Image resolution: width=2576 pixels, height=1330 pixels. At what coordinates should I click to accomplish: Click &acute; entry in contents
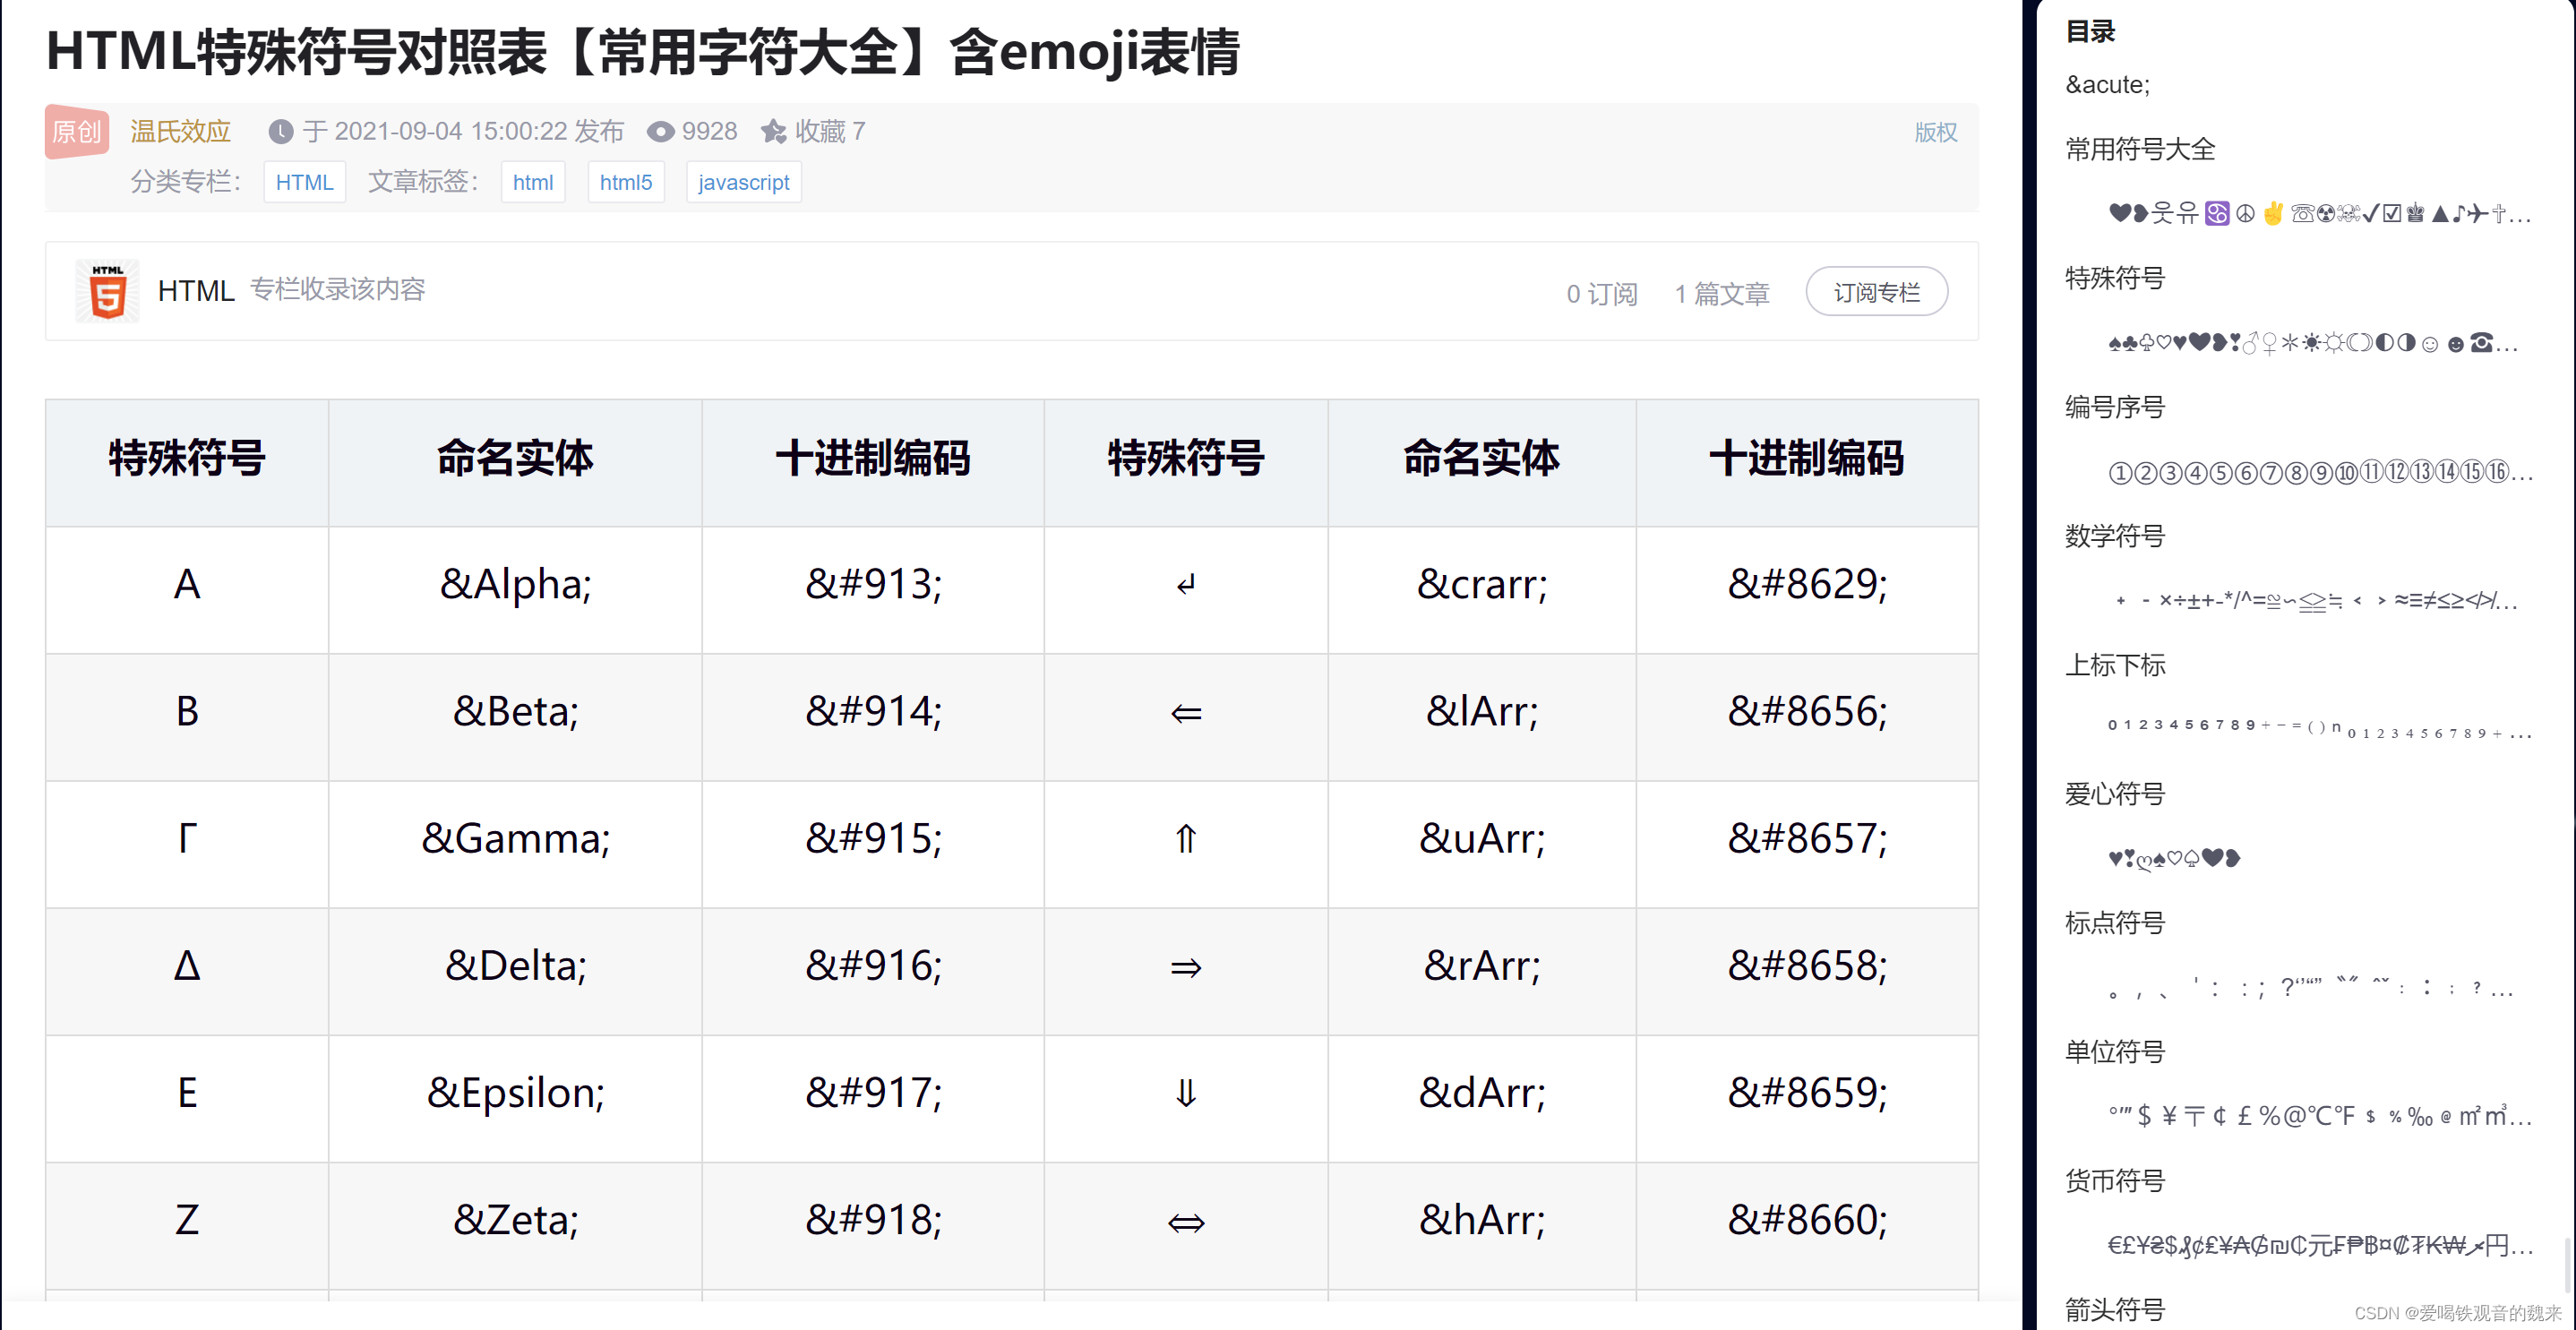(x=2107, y=85)
